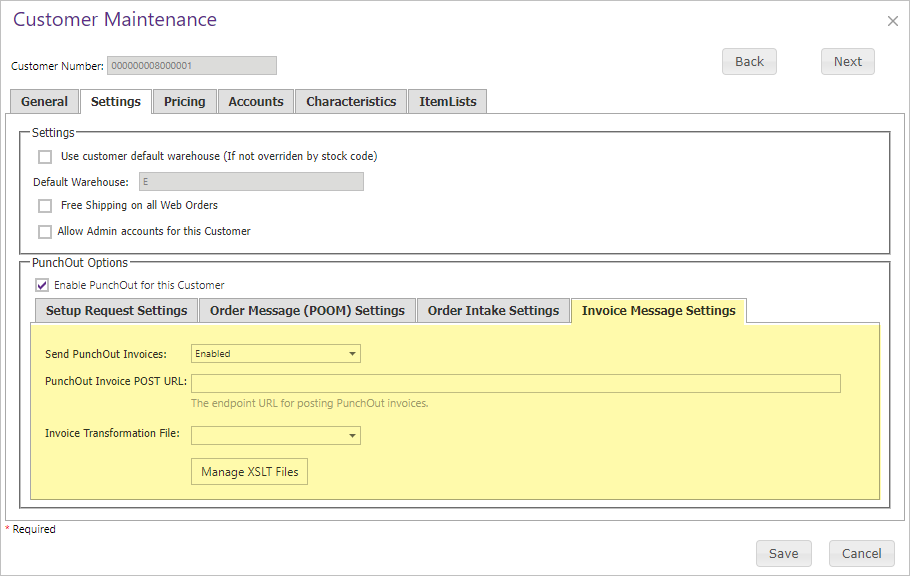Click the Manage XSLT Files button
This screenshot has width=910, height=576.
click(249, 472)
